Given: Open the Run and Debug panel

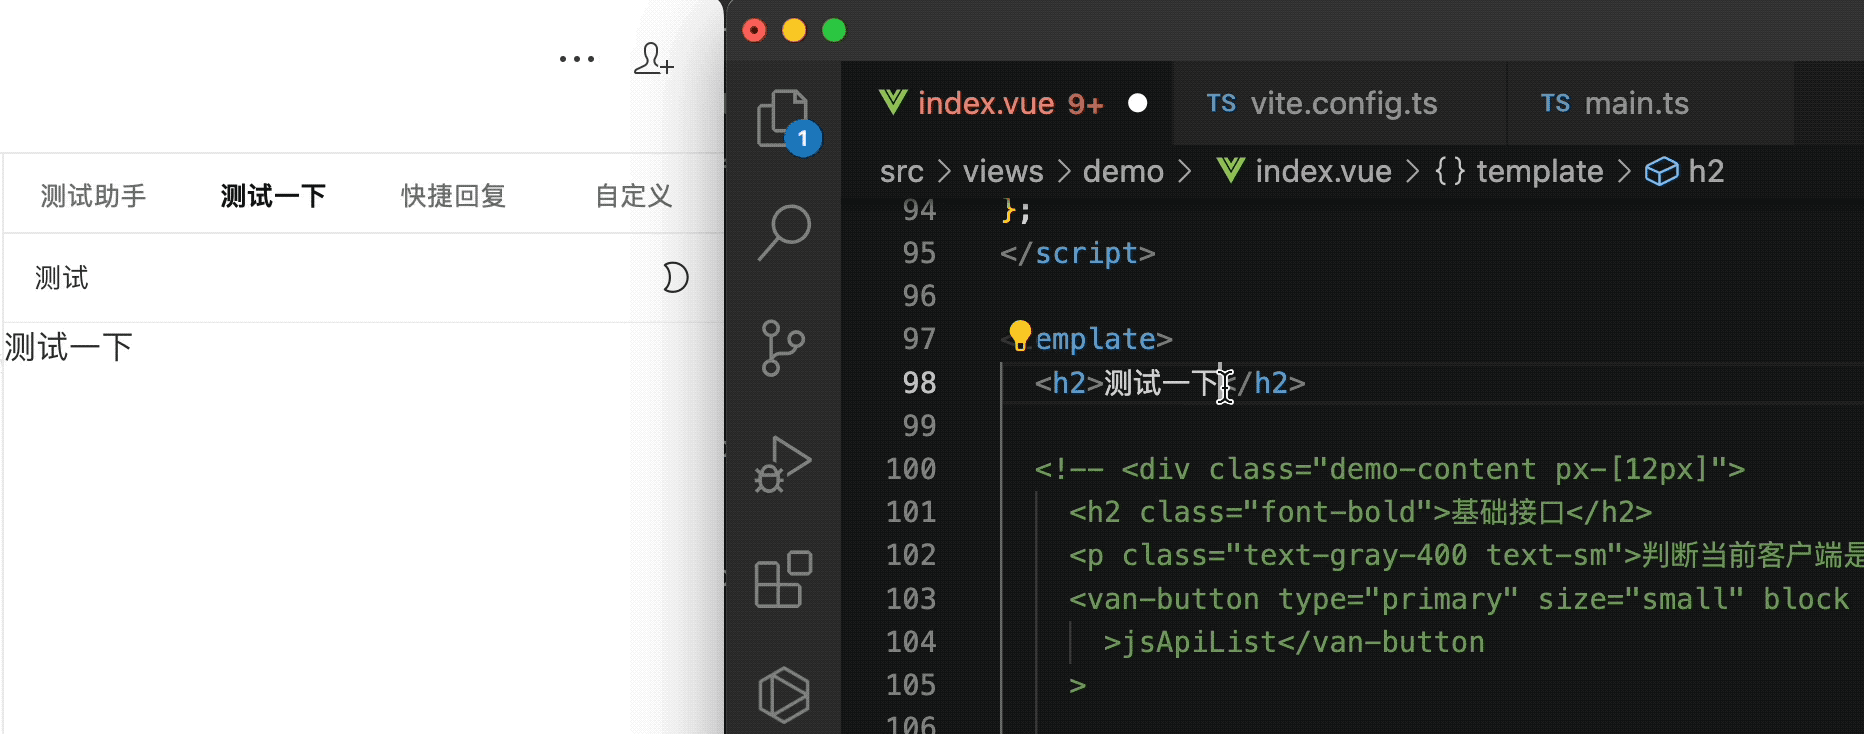Looking at the screenshot, I should (x=783, y=465).
